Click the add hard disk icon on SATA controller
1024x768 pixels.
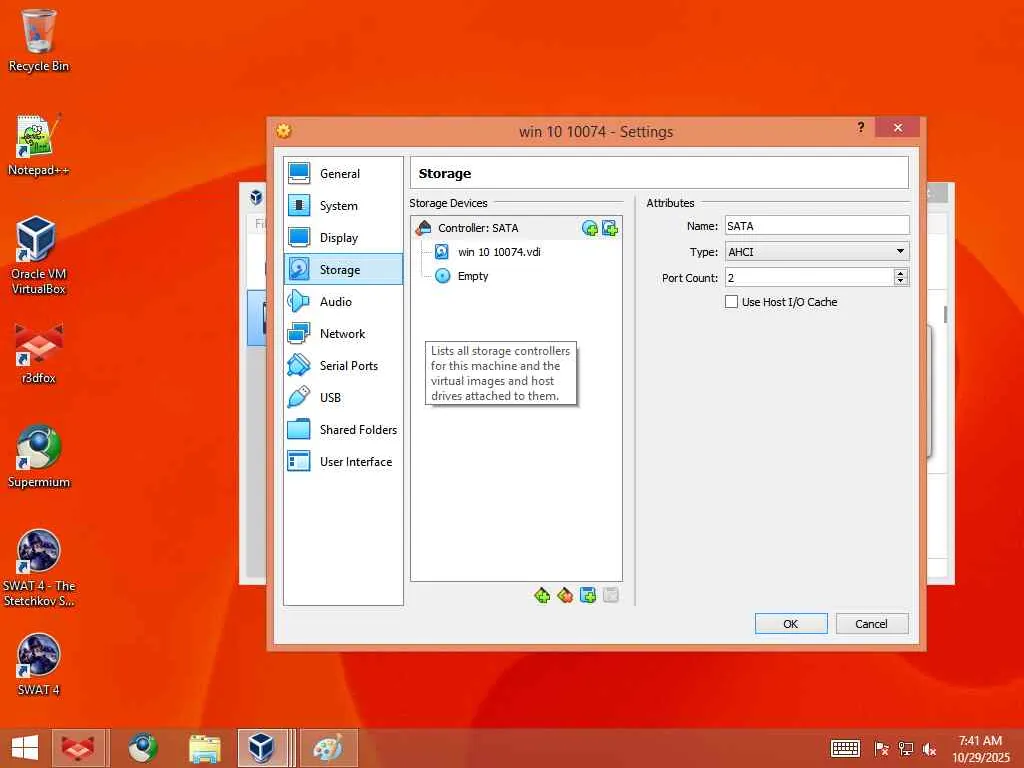point(610,228)
